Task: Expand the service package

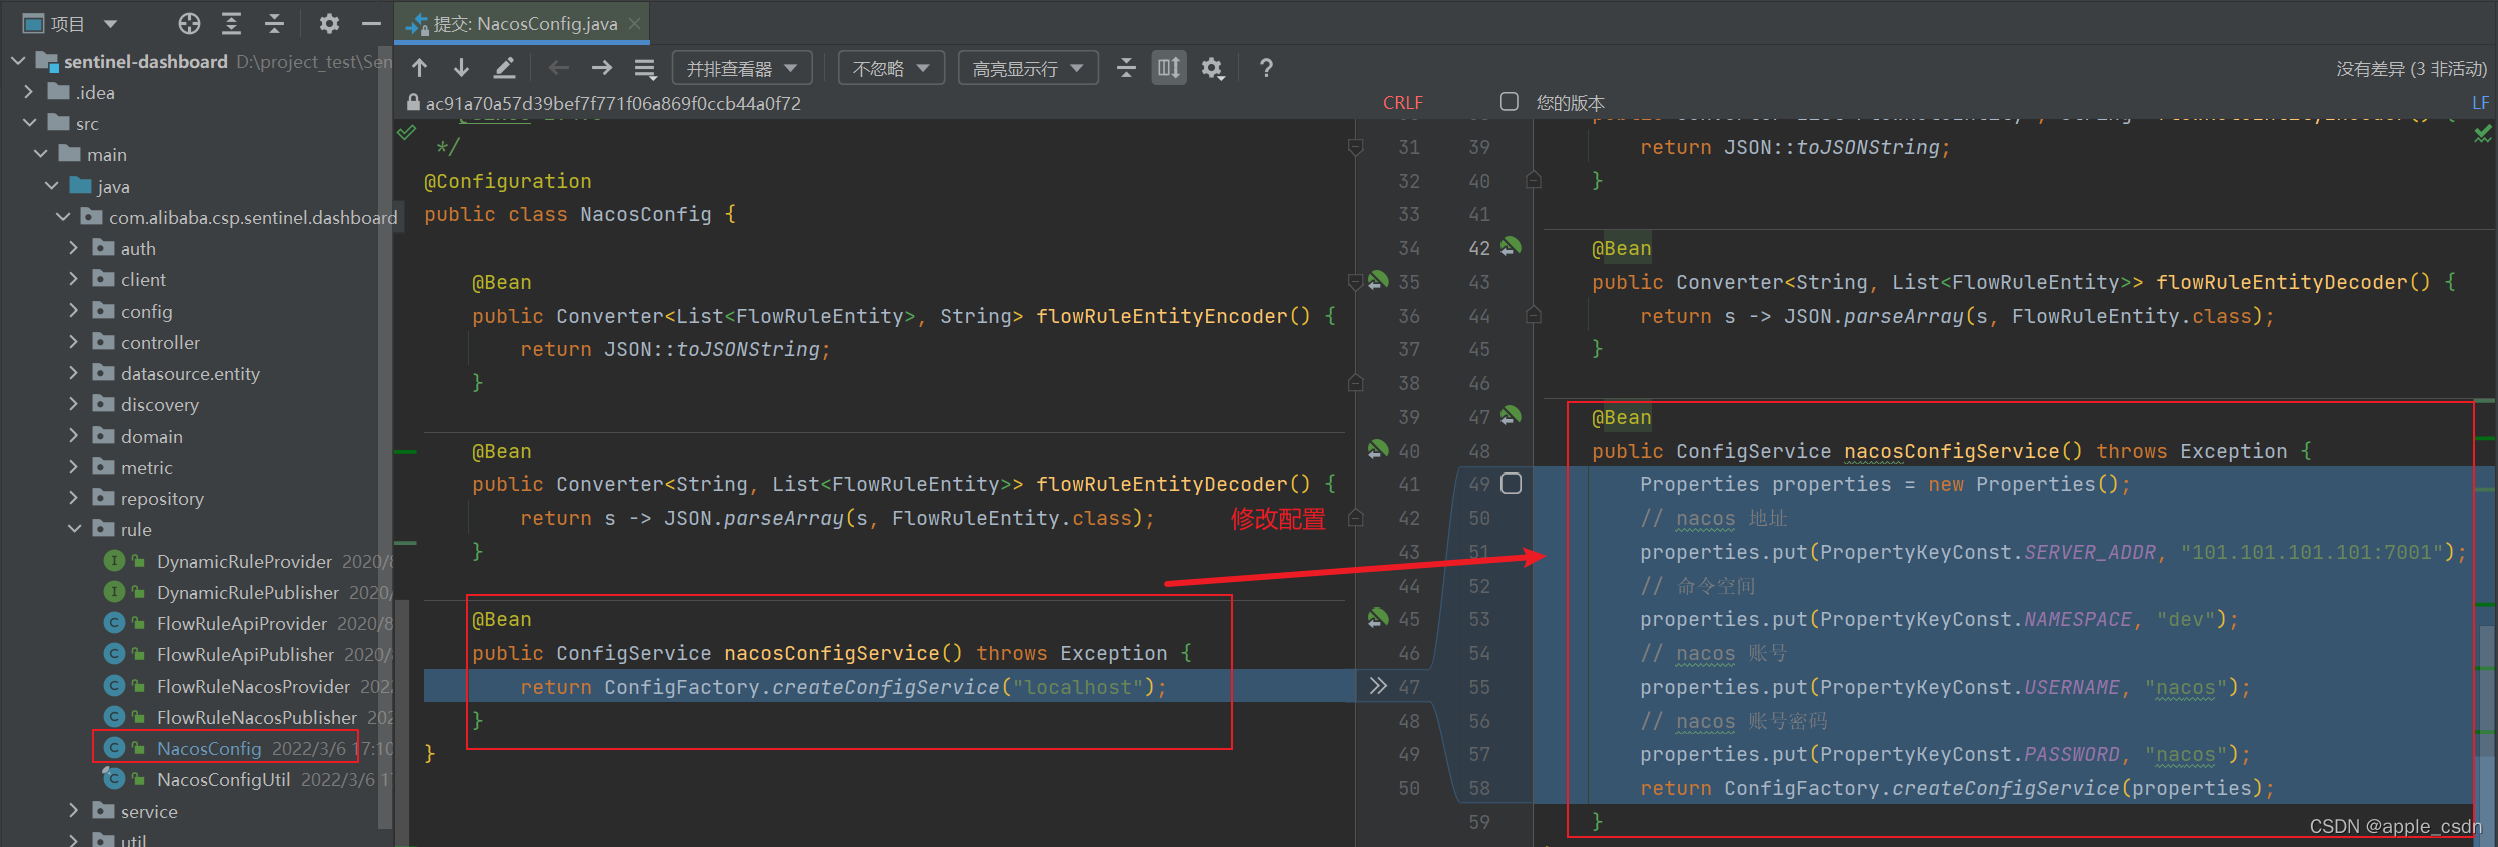Action: (x=74, y=811)
